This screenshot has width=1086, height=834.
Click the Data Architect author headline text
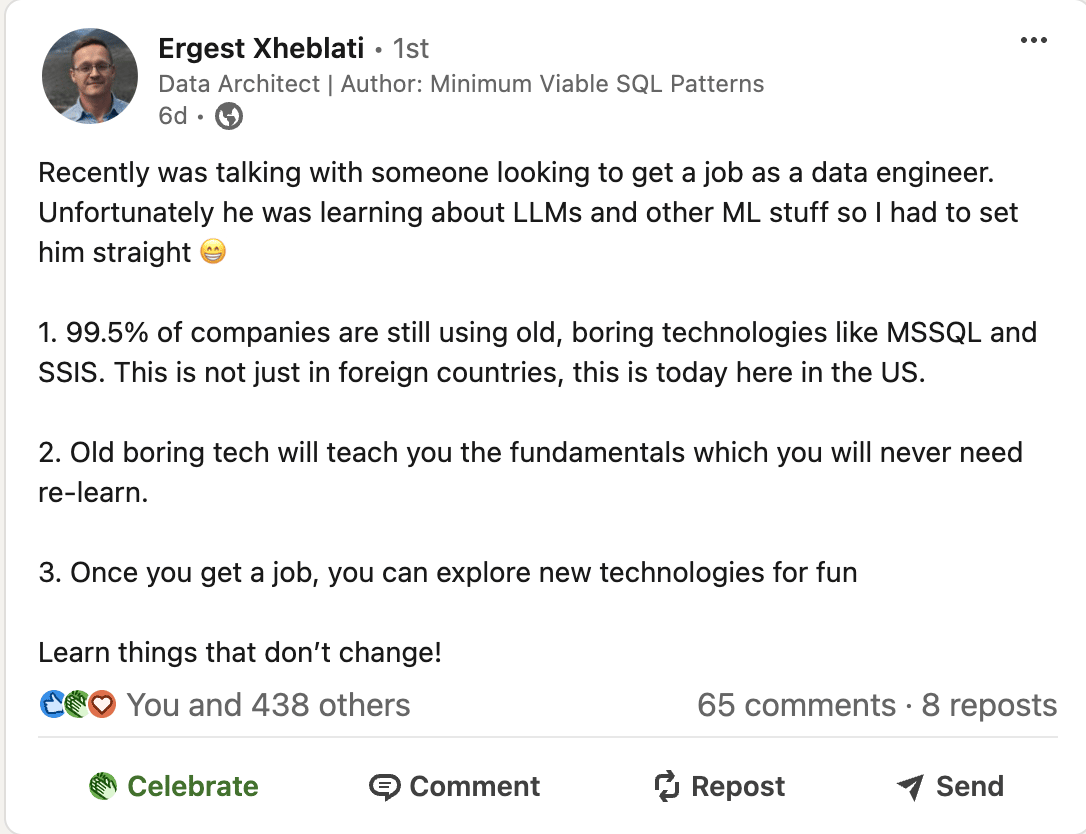(x=461, y=84)
